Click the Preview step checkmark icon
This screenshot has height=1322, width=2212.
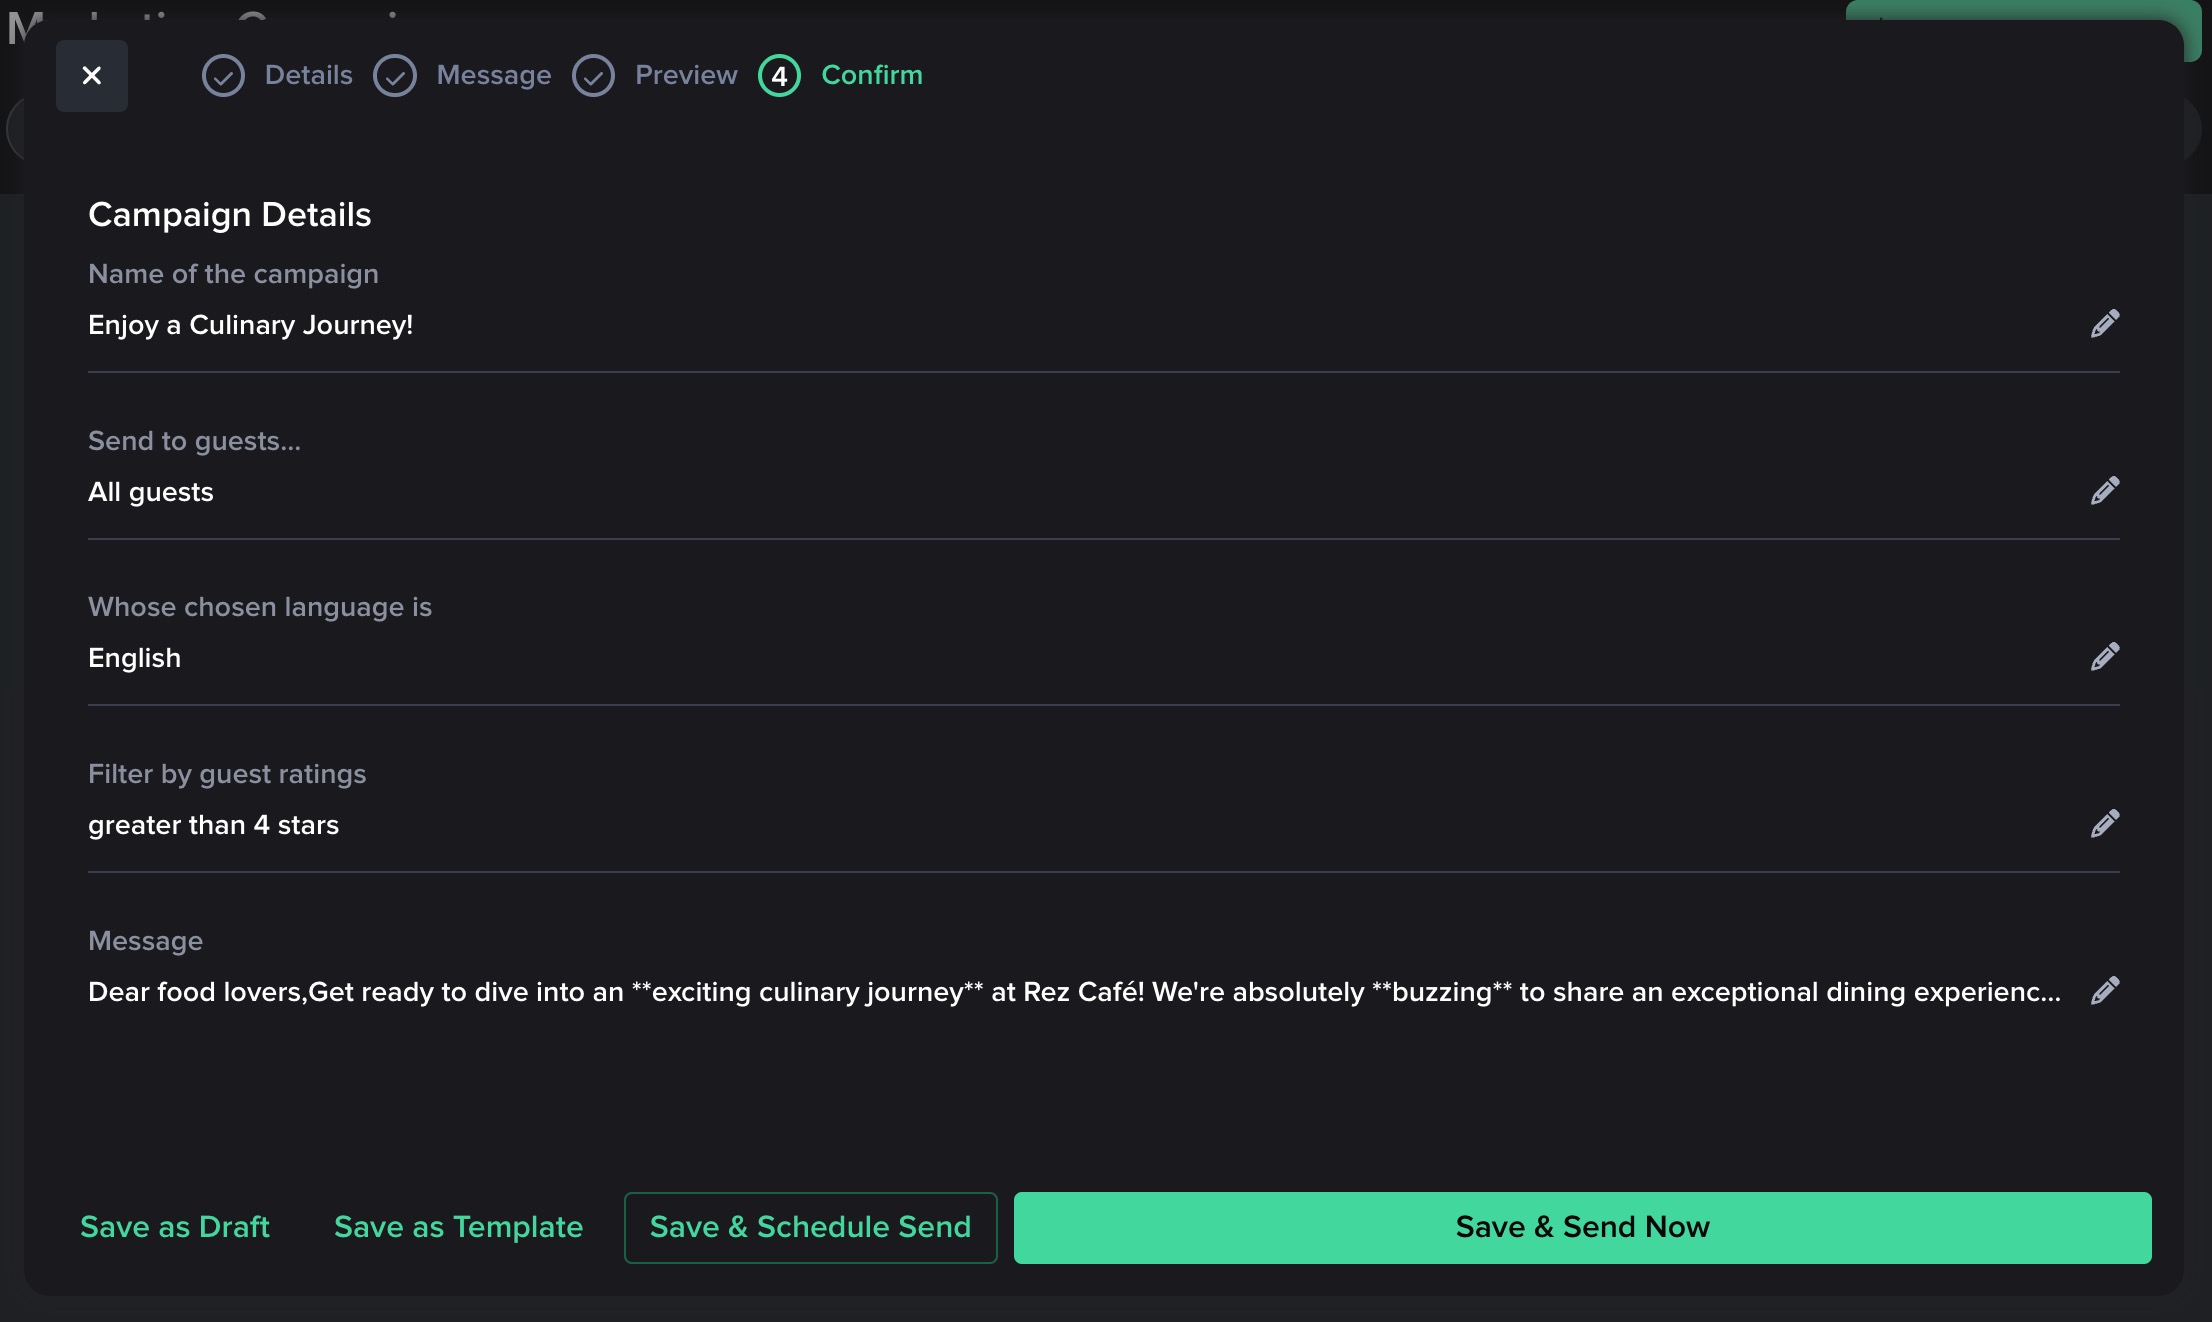tap(593, 76)
